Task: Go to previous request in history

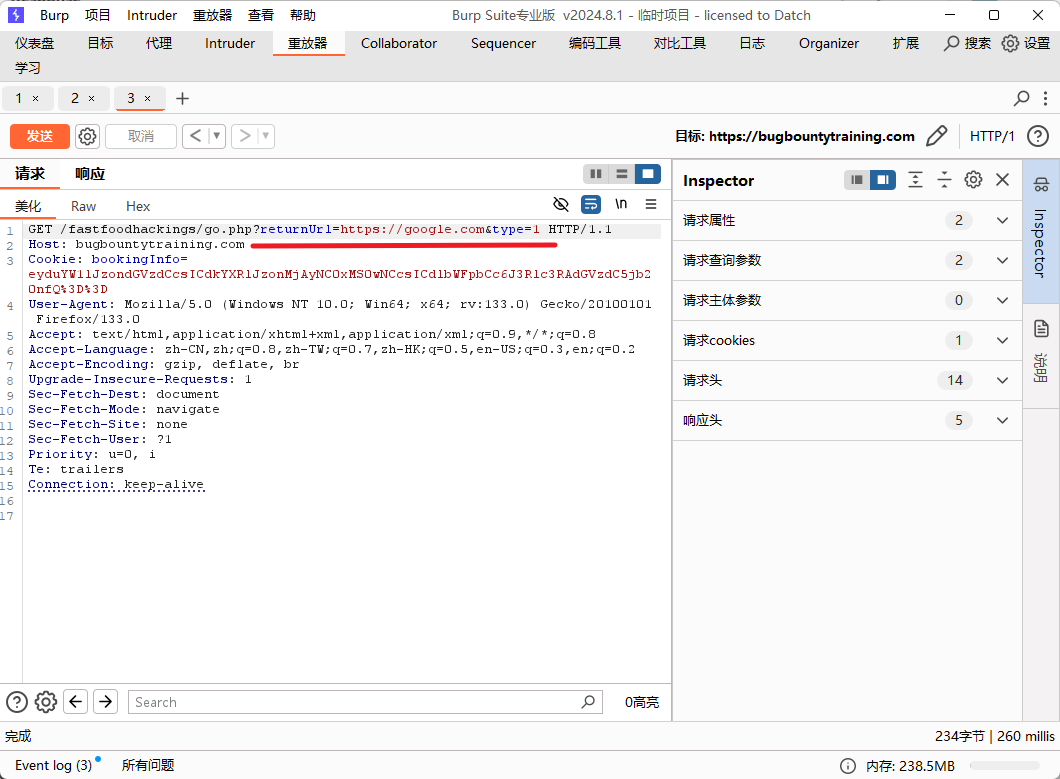Action: coord(195,137)
